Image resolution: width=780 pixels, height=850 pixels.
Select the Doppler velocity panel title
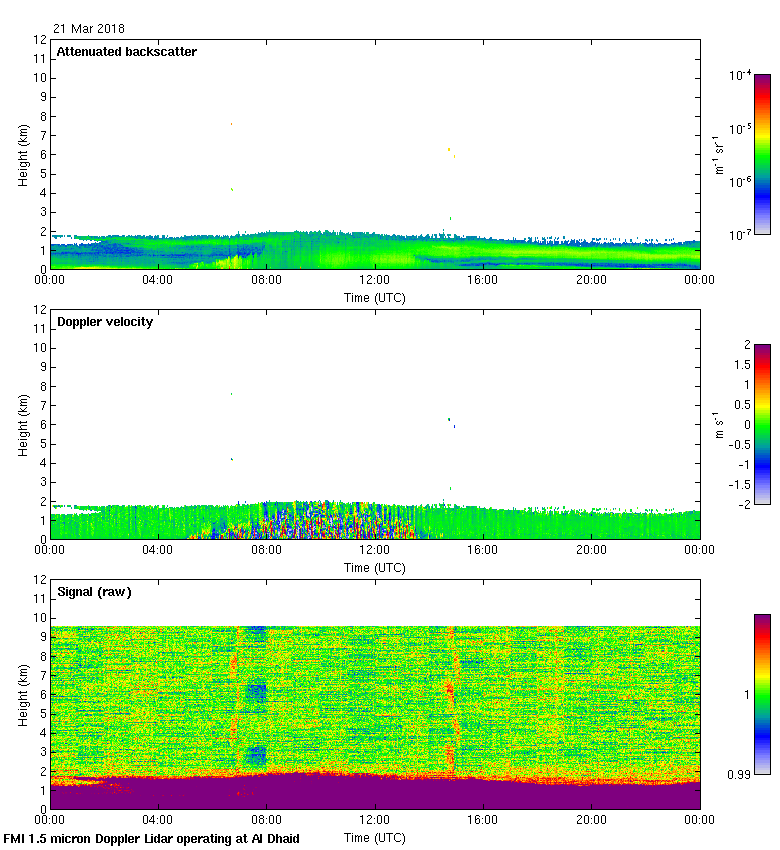[x=105, y=322]
